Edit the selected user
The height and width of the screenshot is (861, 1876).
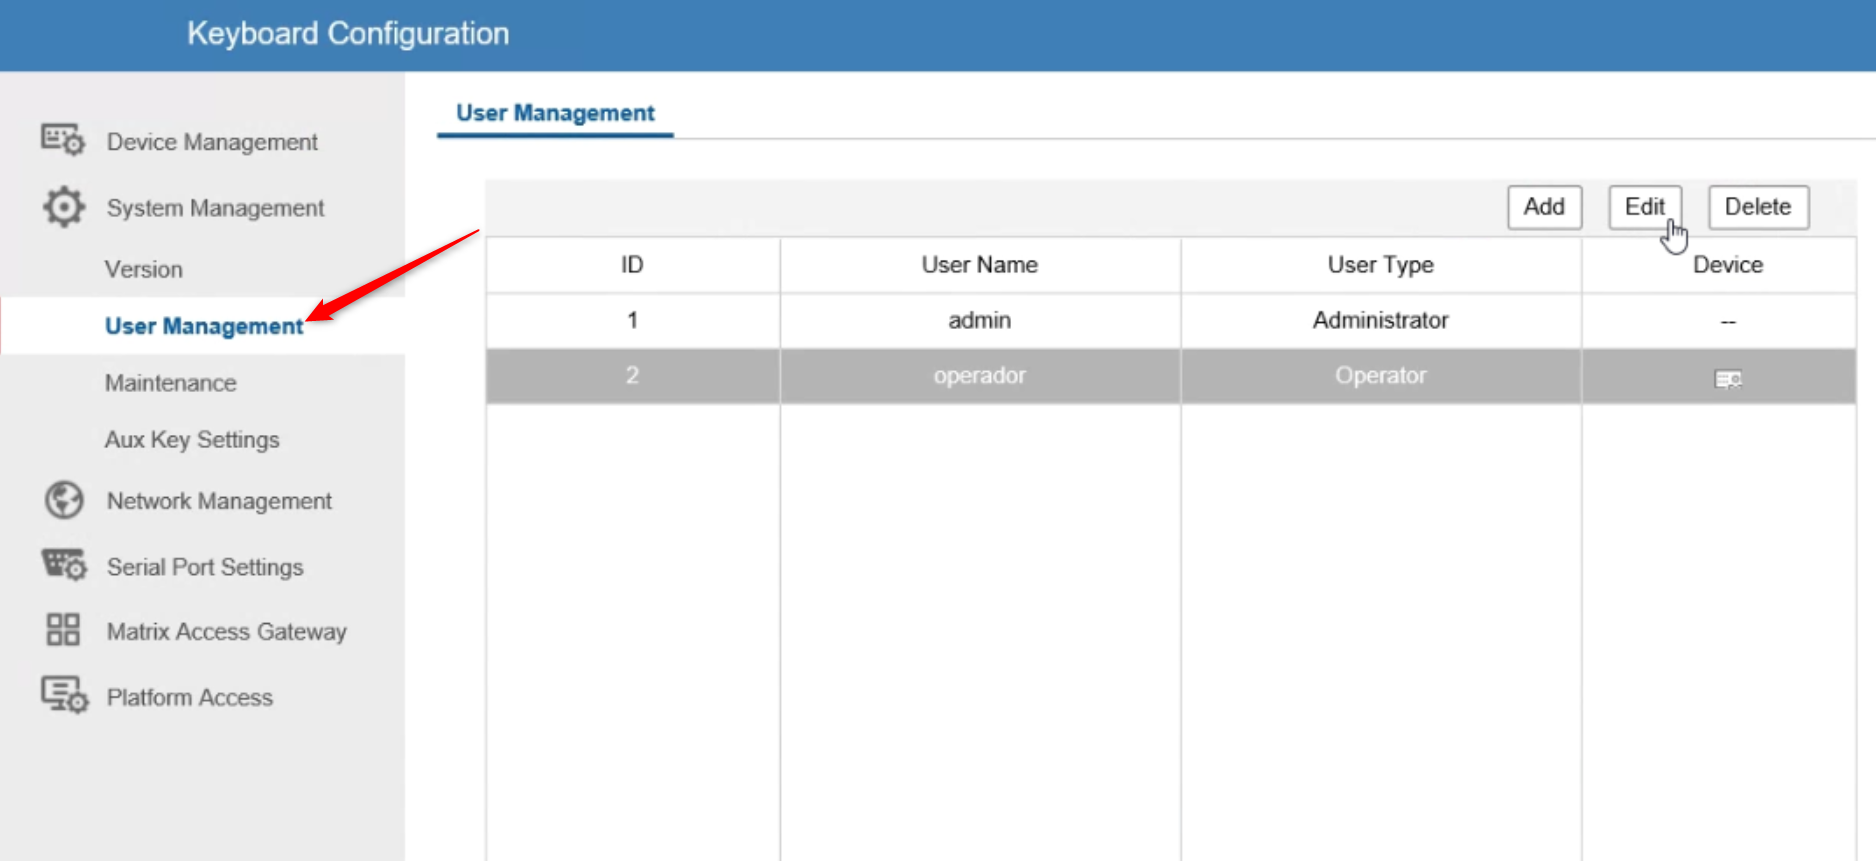1645,207
